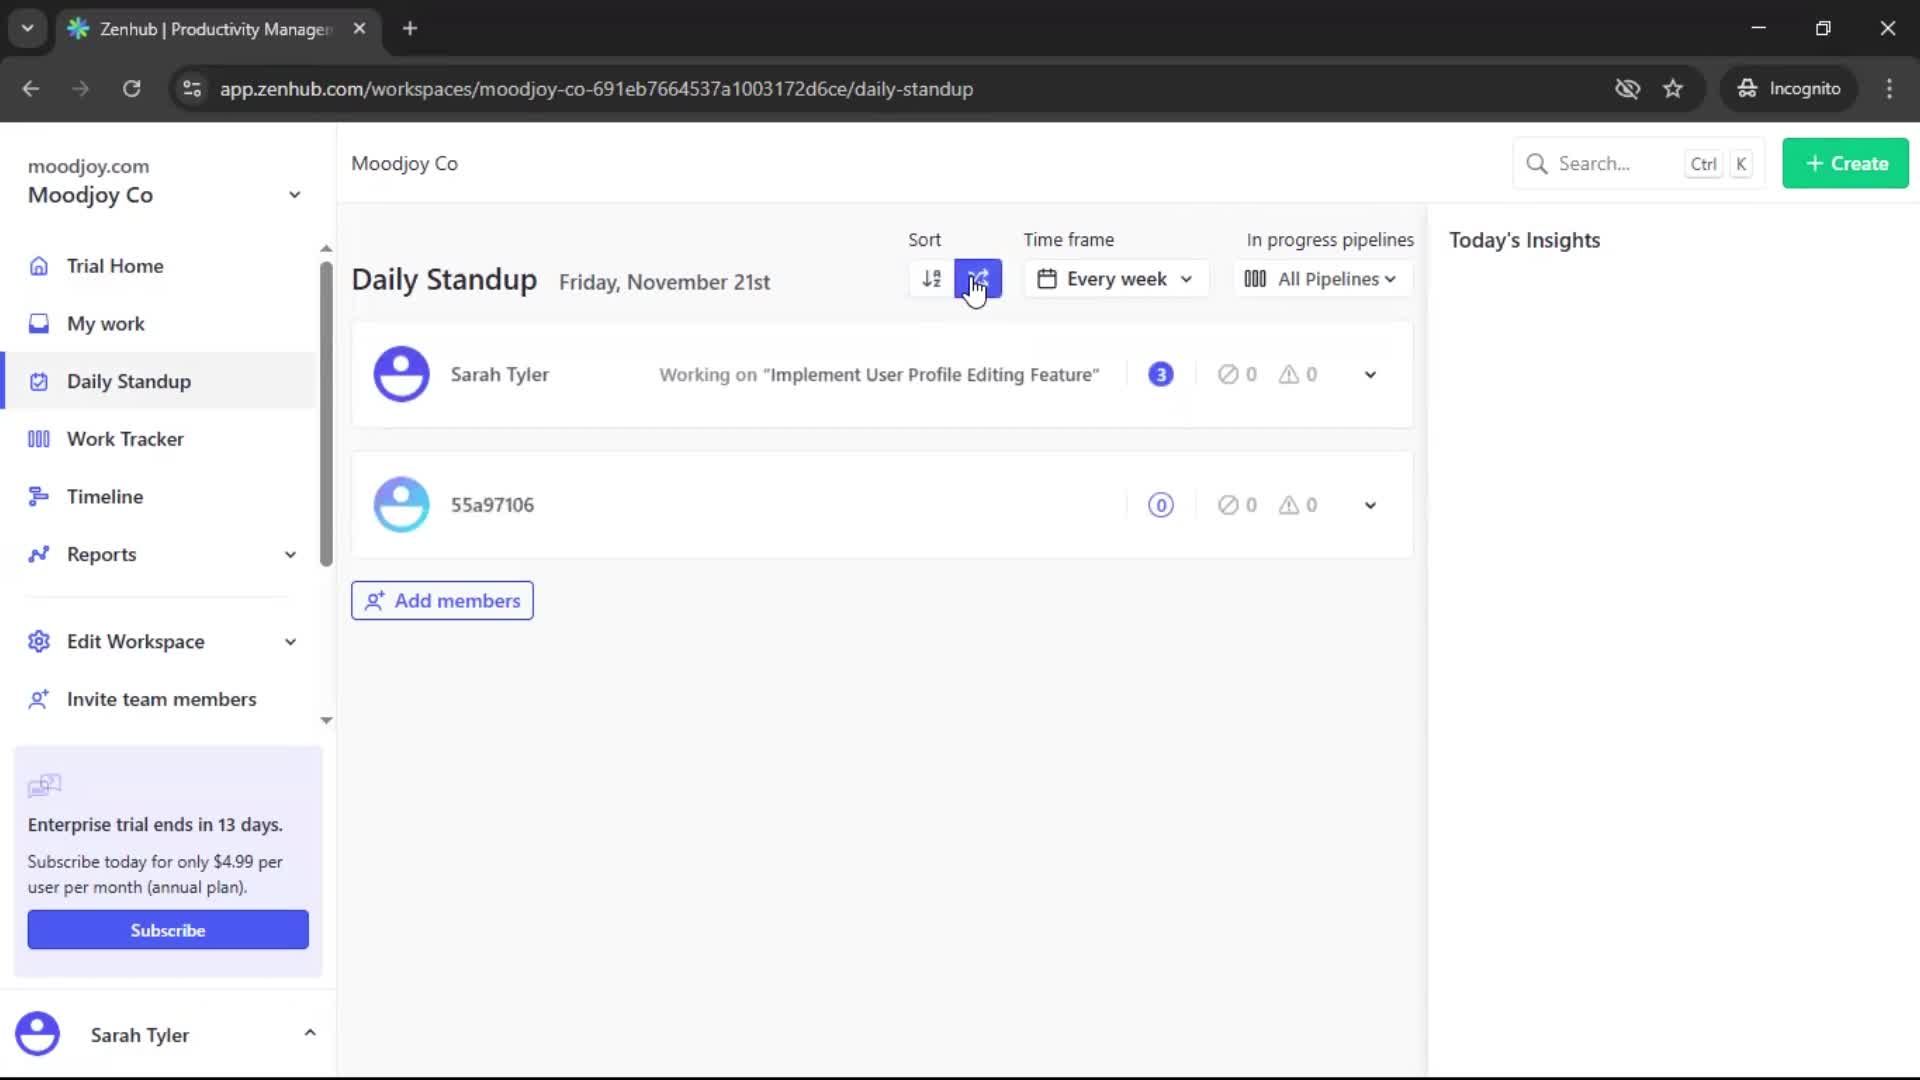Screen dimensions: 1920x1080
Task: Expand Sarah Tyler's standup details
Action: click(1369, 374)
